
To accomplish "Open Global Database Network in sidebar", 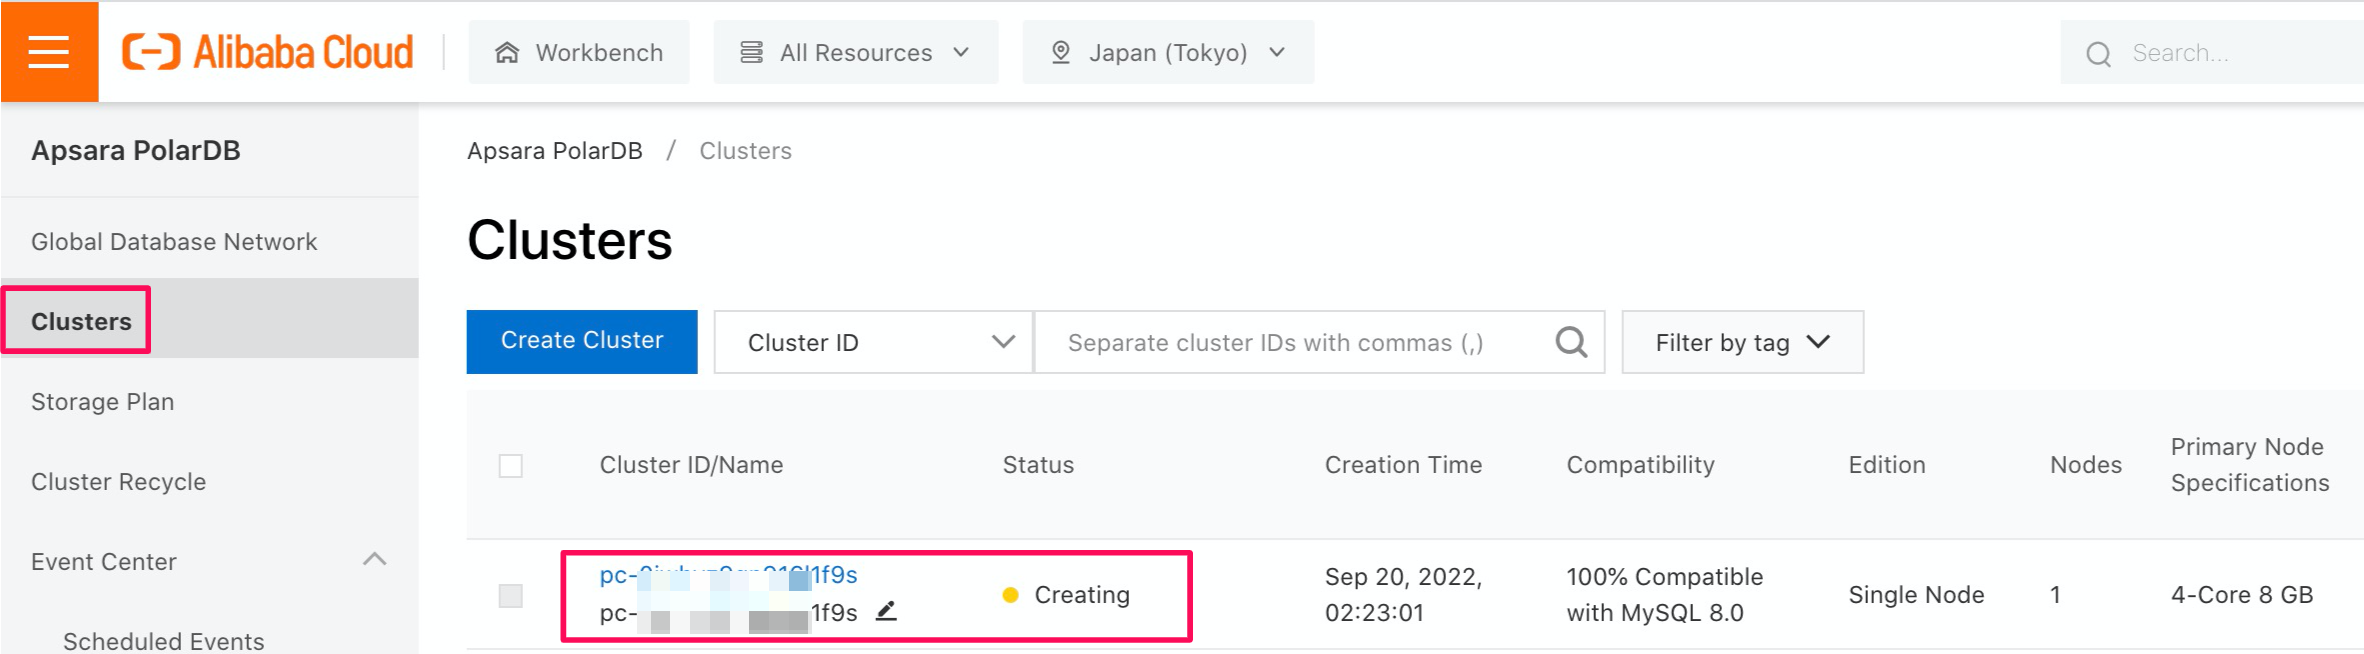I will click(x=174, y=242).
